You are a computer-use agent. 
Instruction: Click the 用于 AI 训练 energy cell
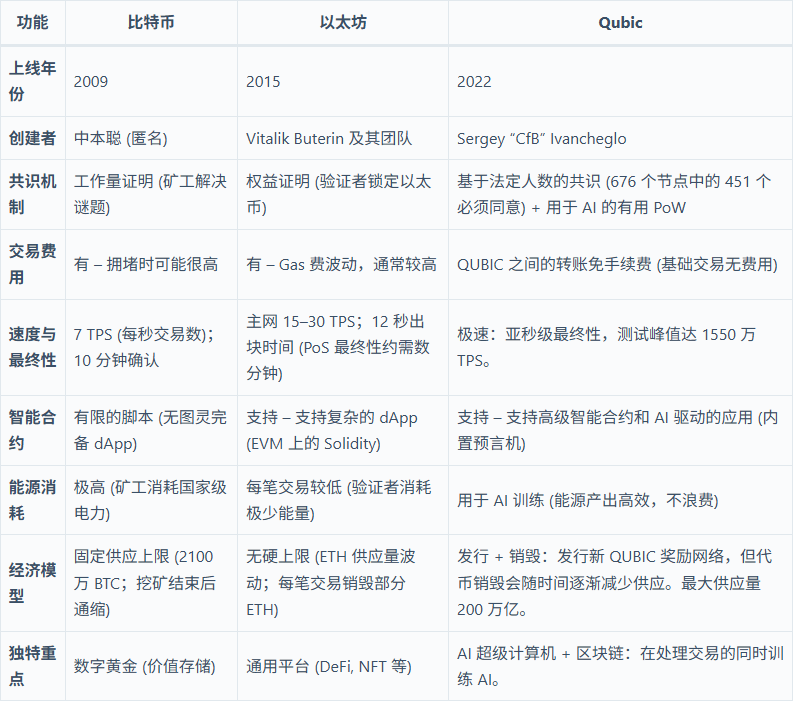(x=587, y=499)
